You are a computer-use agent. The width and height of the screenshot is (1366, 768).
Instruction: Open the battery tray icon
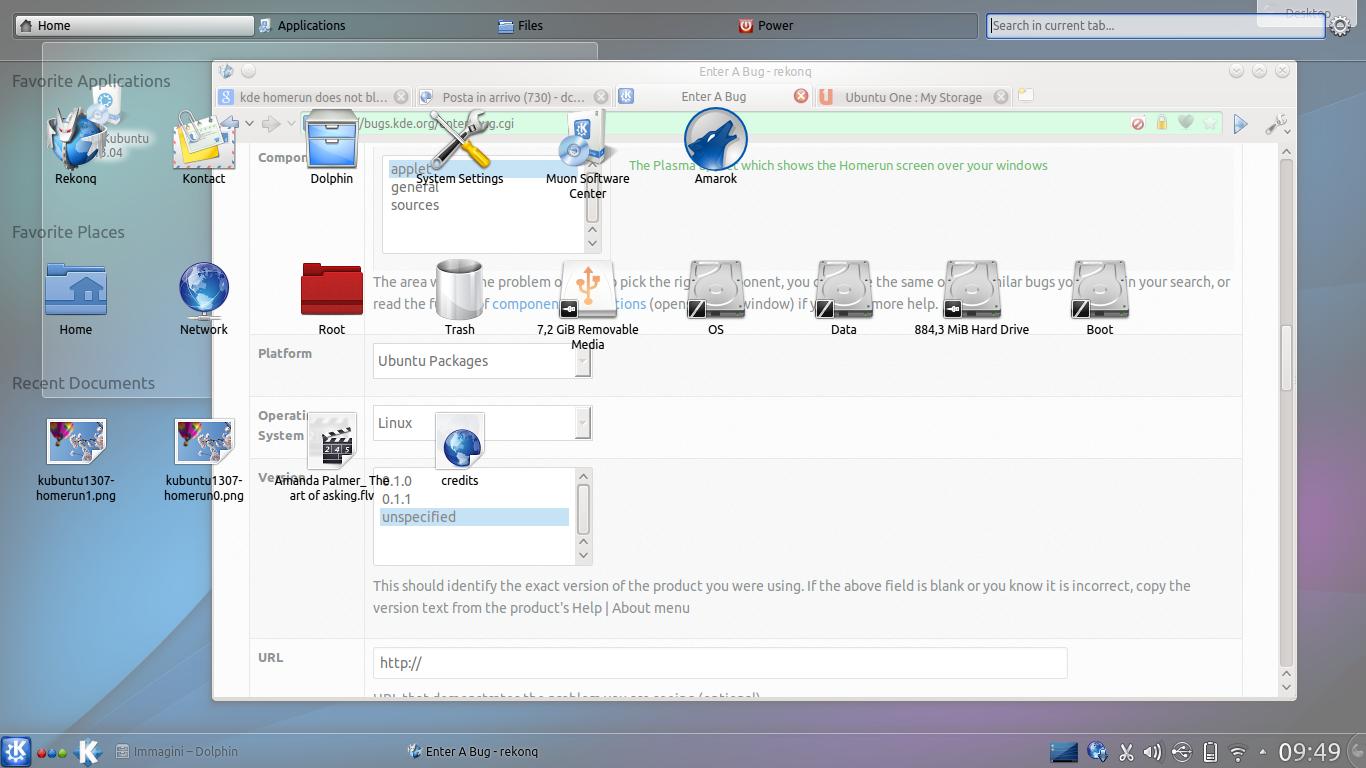1209,752
